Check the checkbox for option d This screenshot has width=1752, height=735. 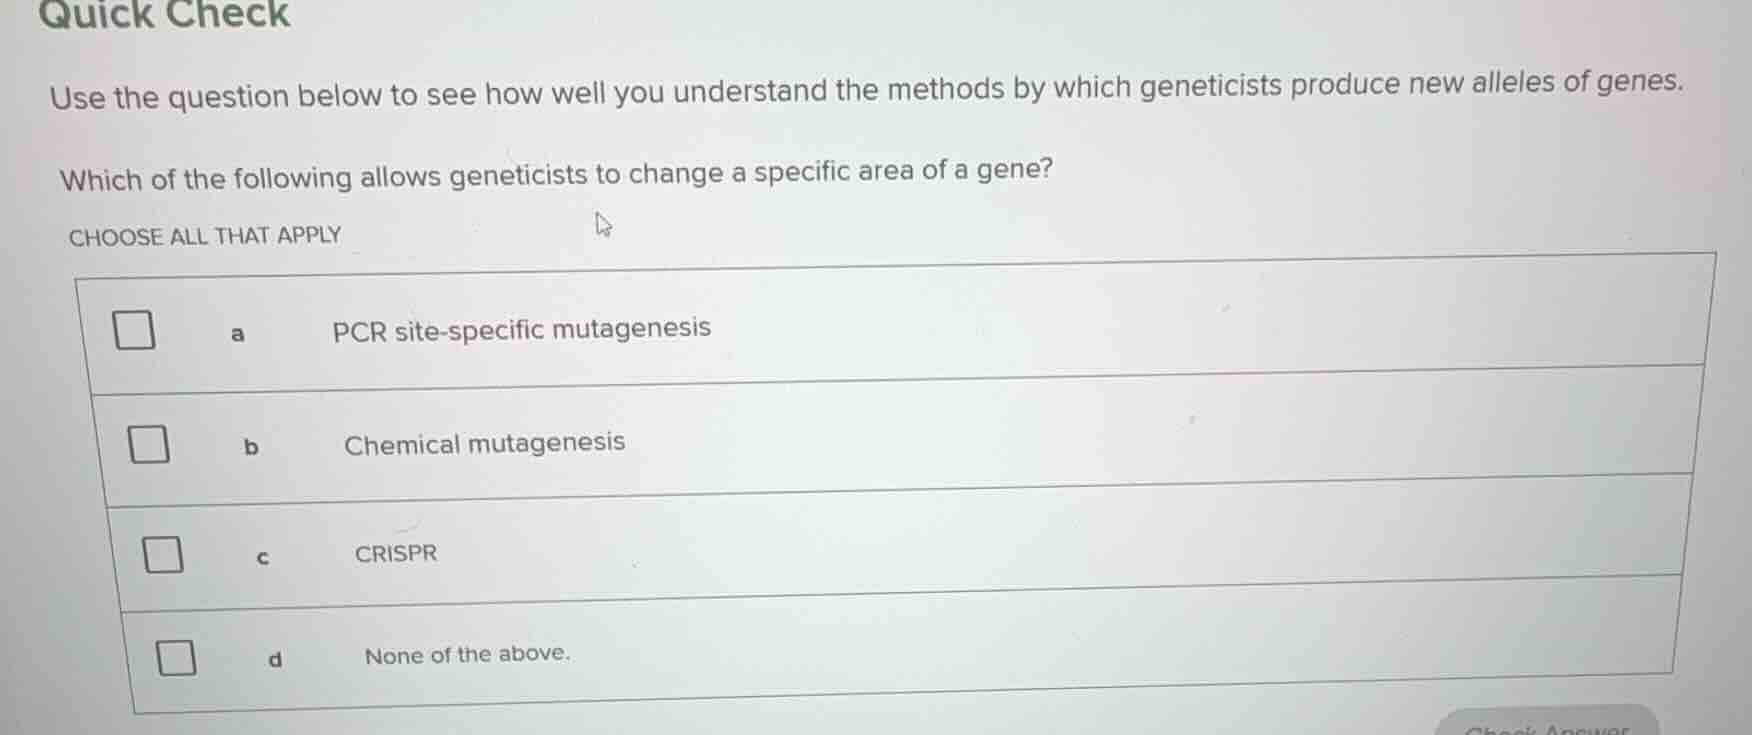(x=177, y=659)
